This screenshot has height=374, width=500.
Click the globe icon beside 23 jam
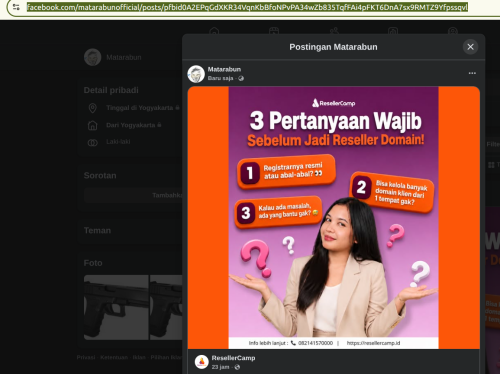pyautogui.click(x=237, y=367)
